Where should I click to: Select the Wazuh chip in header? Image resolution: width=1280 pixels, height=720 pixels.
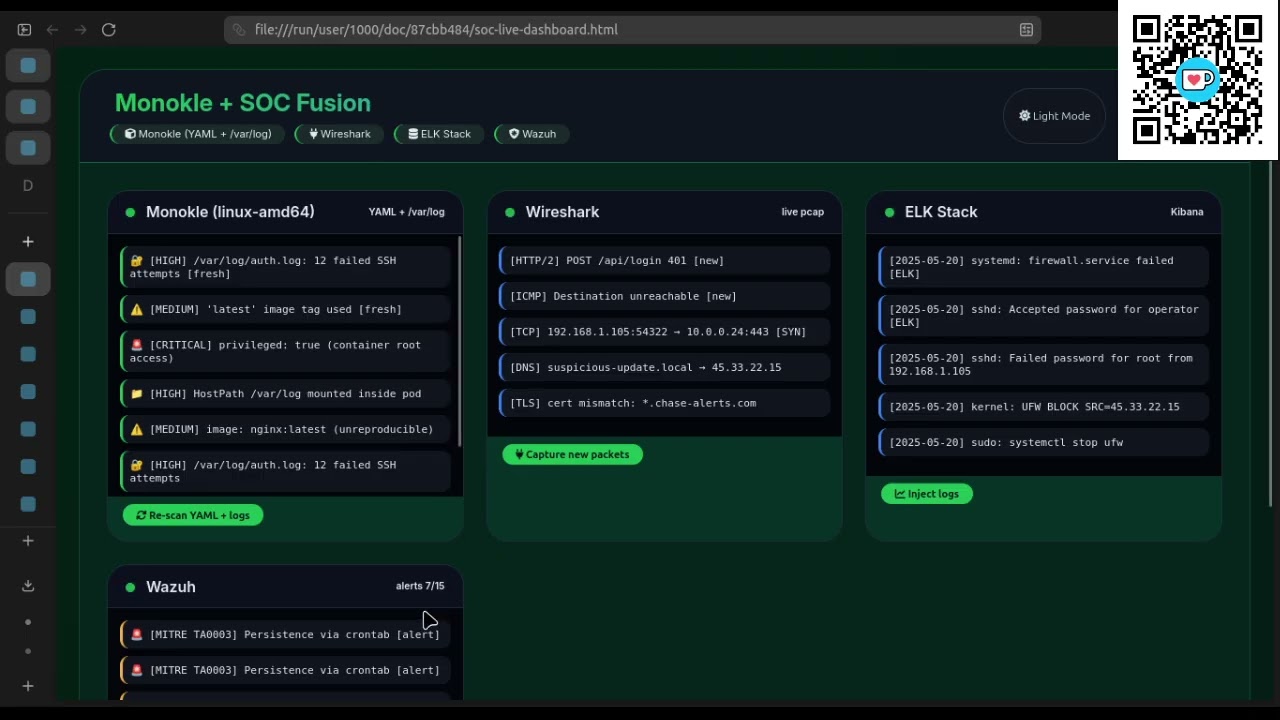[532, 134]
